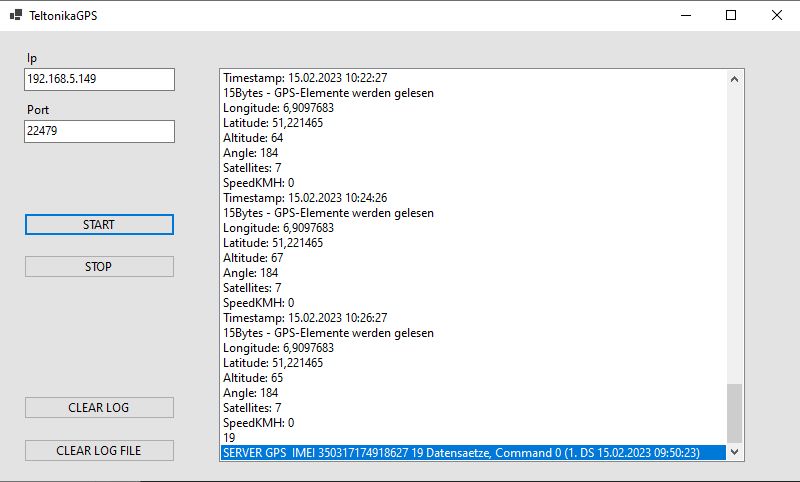The image size is (800, 482).
Task: Click the START button
Action: point(99,225)
